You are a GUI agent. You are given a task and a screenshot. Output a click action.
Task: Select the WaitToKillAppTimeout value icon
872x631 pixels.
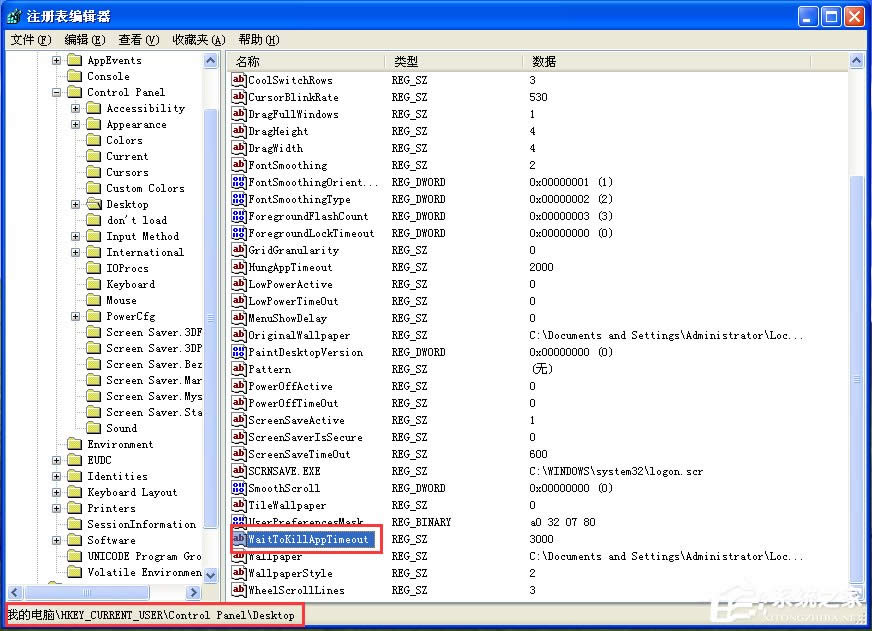[239, 539]
